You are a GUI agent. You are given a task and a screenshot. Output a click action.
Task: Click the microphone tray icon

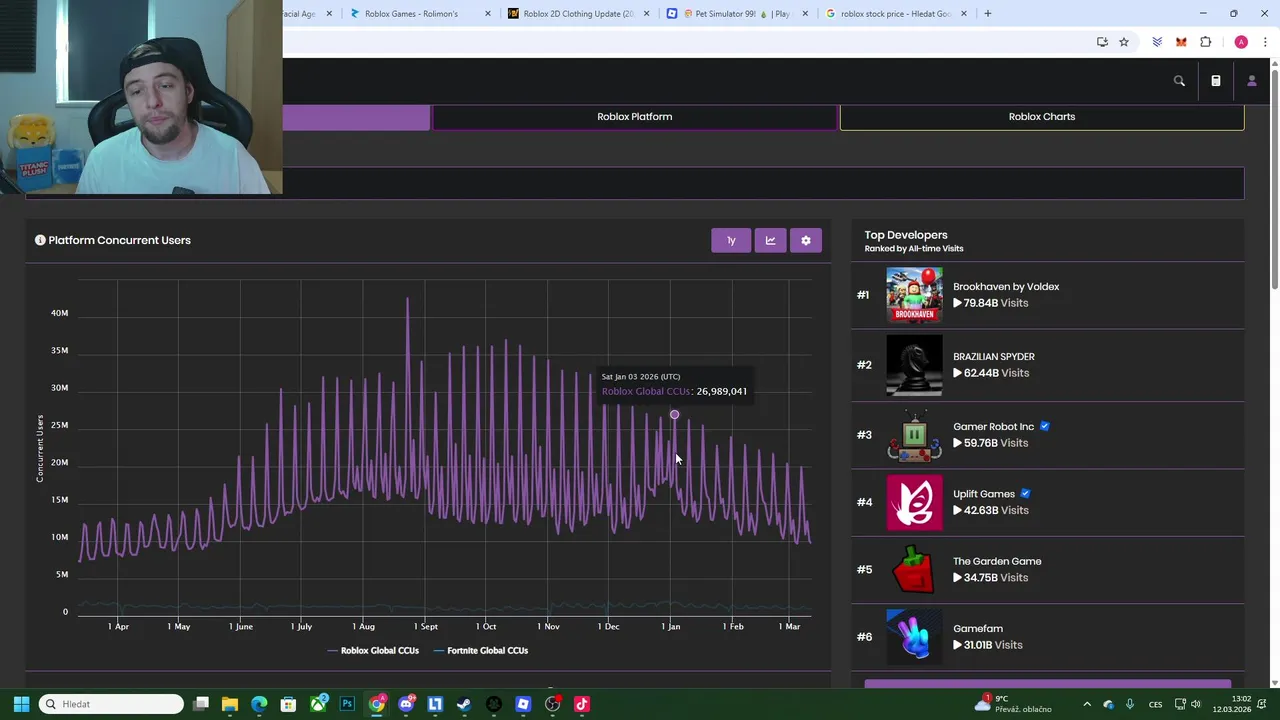tap(1130, 704)
